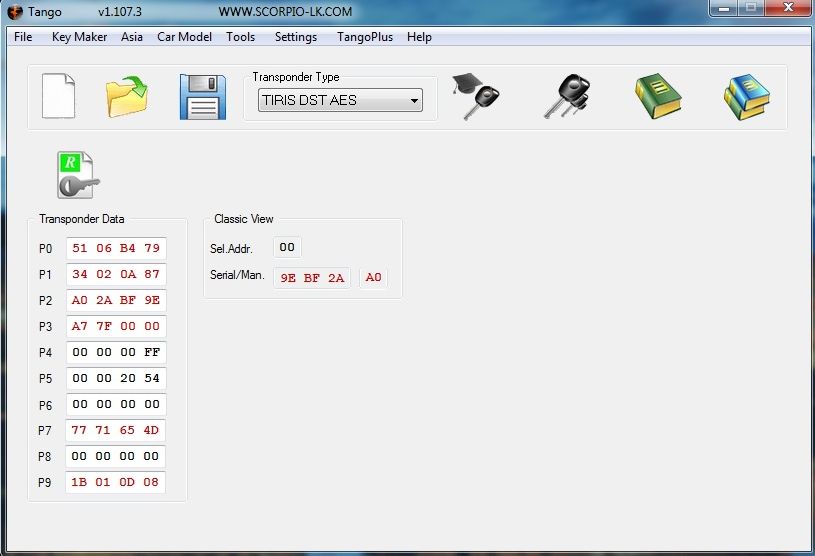This screenshot has height=556, width=815.
Task: Open the single green book icon
Action: pos(658,96)
